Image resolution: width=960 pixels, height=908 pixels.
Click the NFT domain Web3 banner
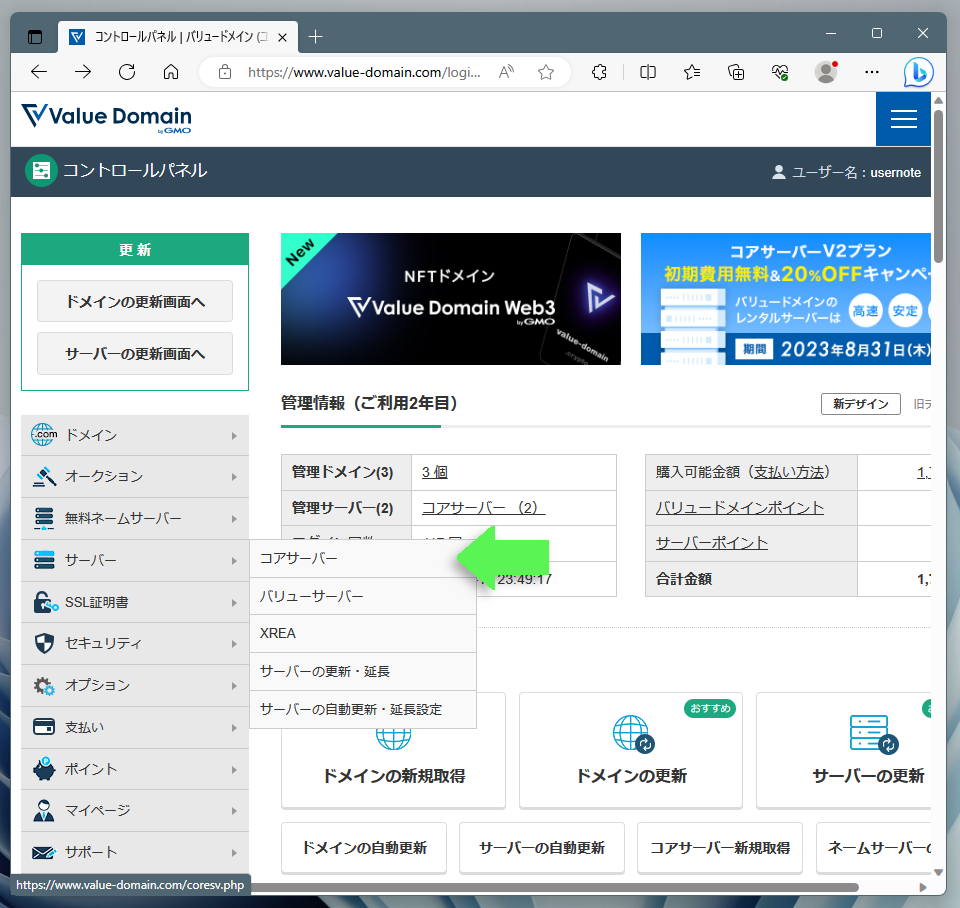pos(450,299)
